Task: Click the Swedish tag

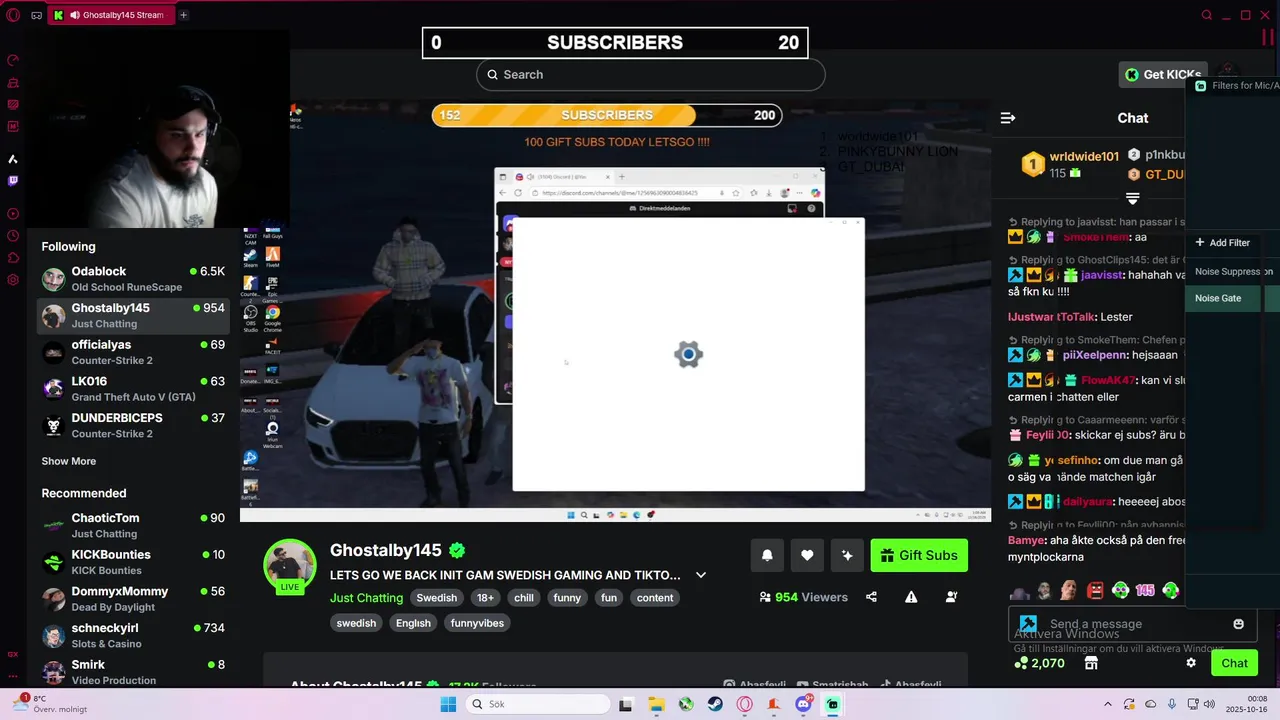Action: pos(436,598)
